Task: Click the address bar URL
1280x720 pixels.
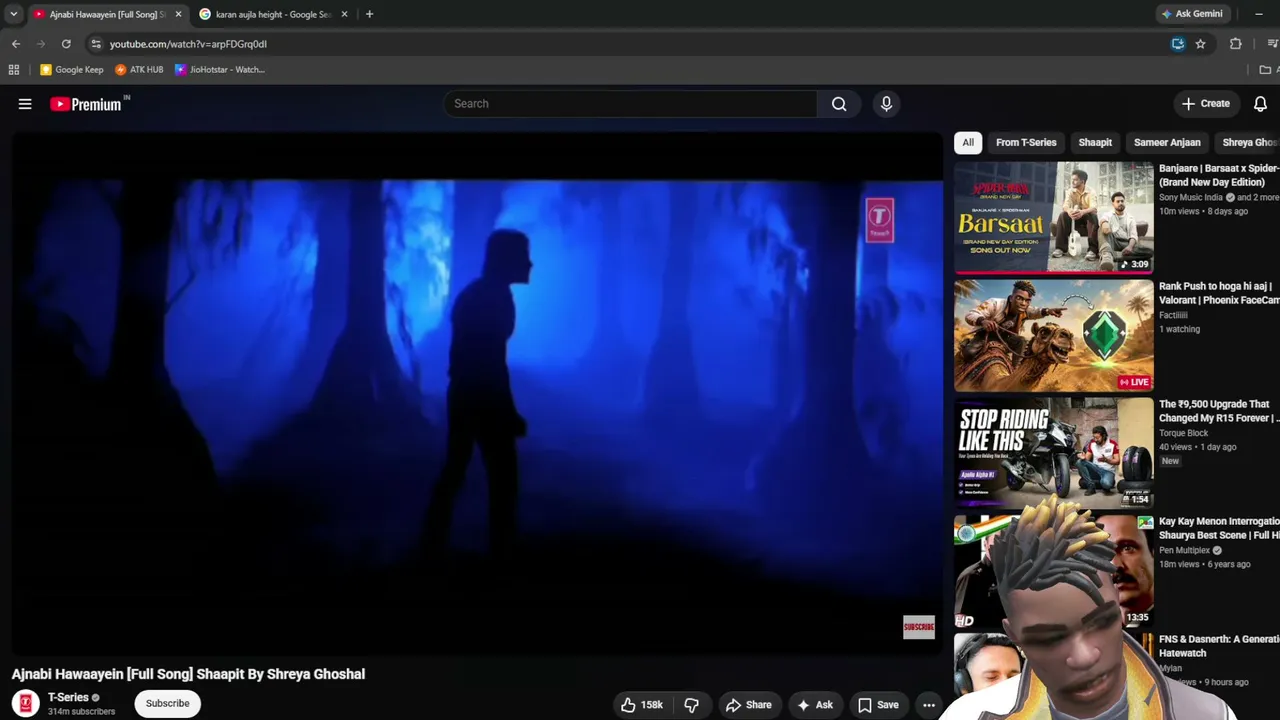Action: (x=188, y=44)
